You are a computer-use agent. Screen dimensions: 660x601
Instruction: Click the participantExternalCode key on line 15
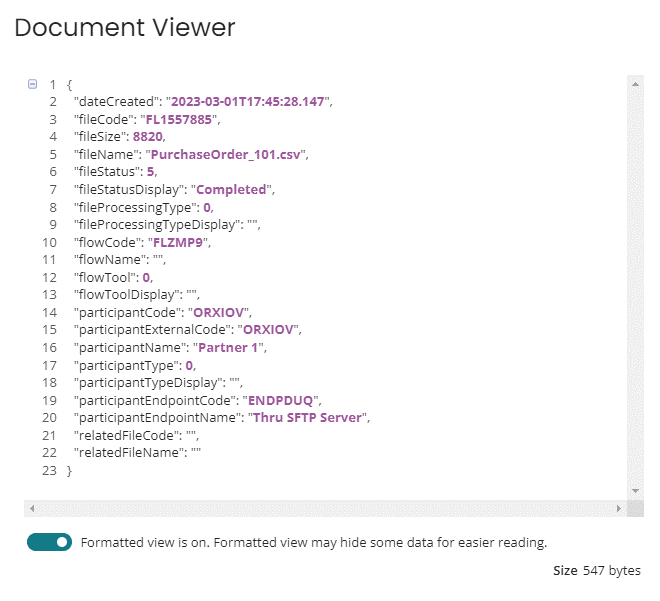(152, 330)
